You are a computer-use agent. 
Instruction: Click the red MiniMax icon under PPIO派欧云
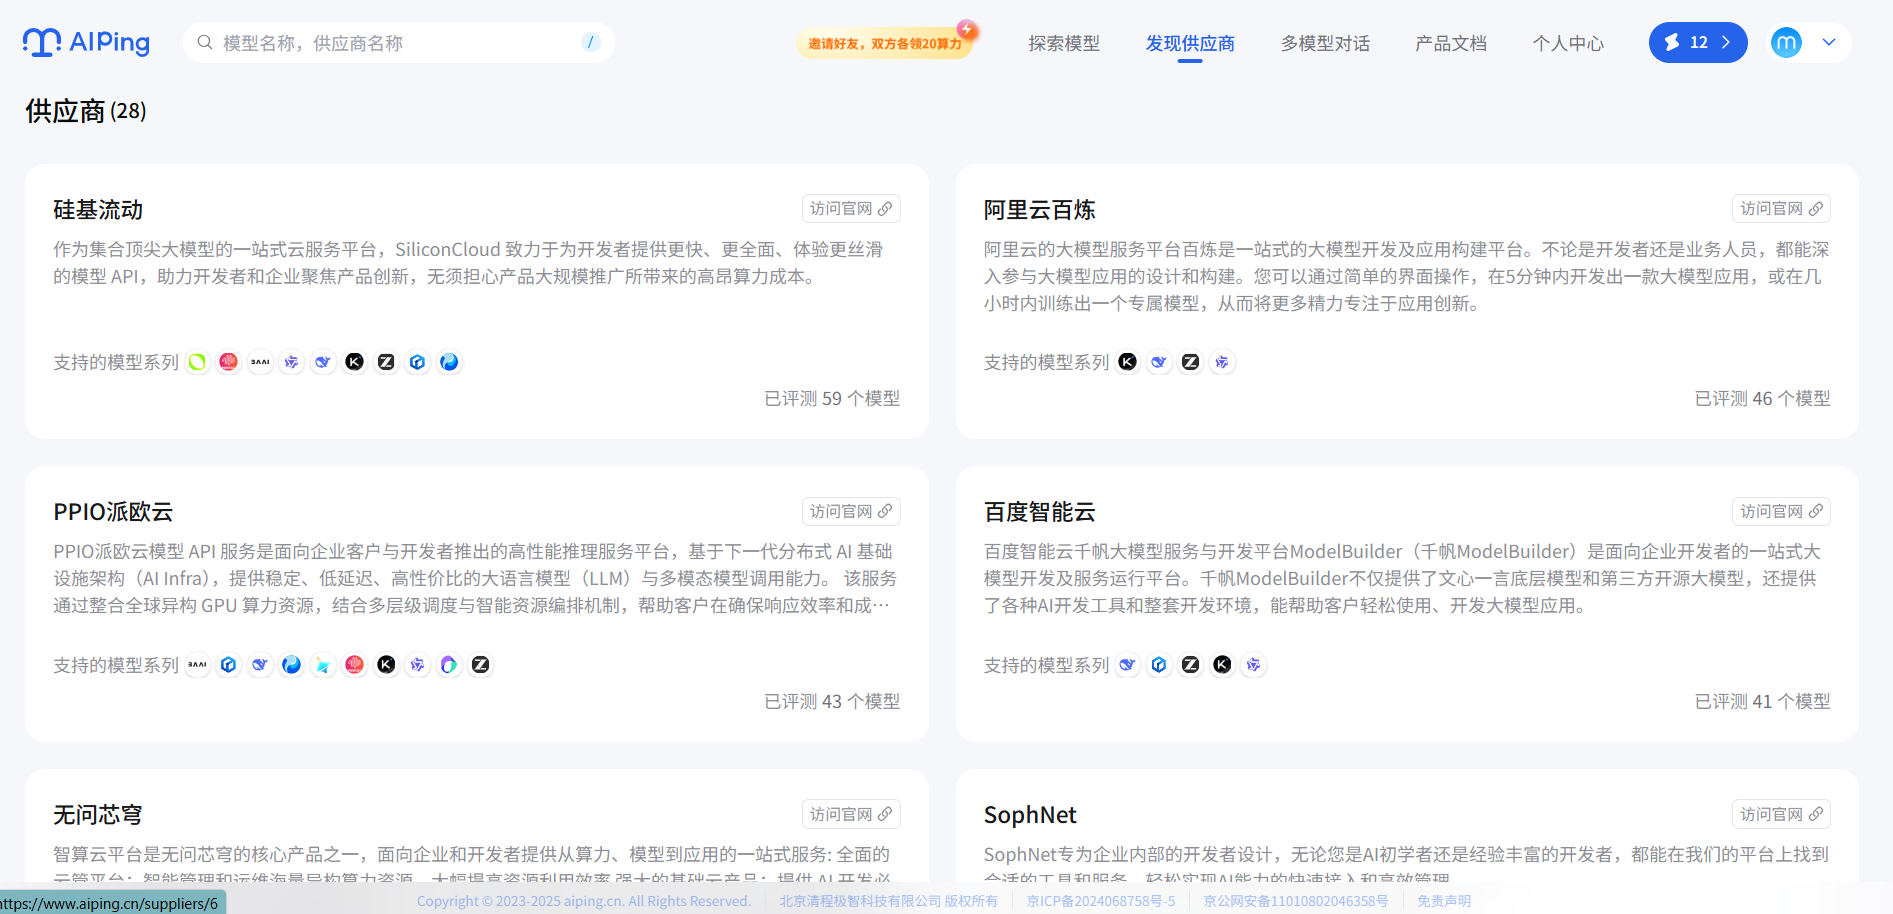[355, 665]
